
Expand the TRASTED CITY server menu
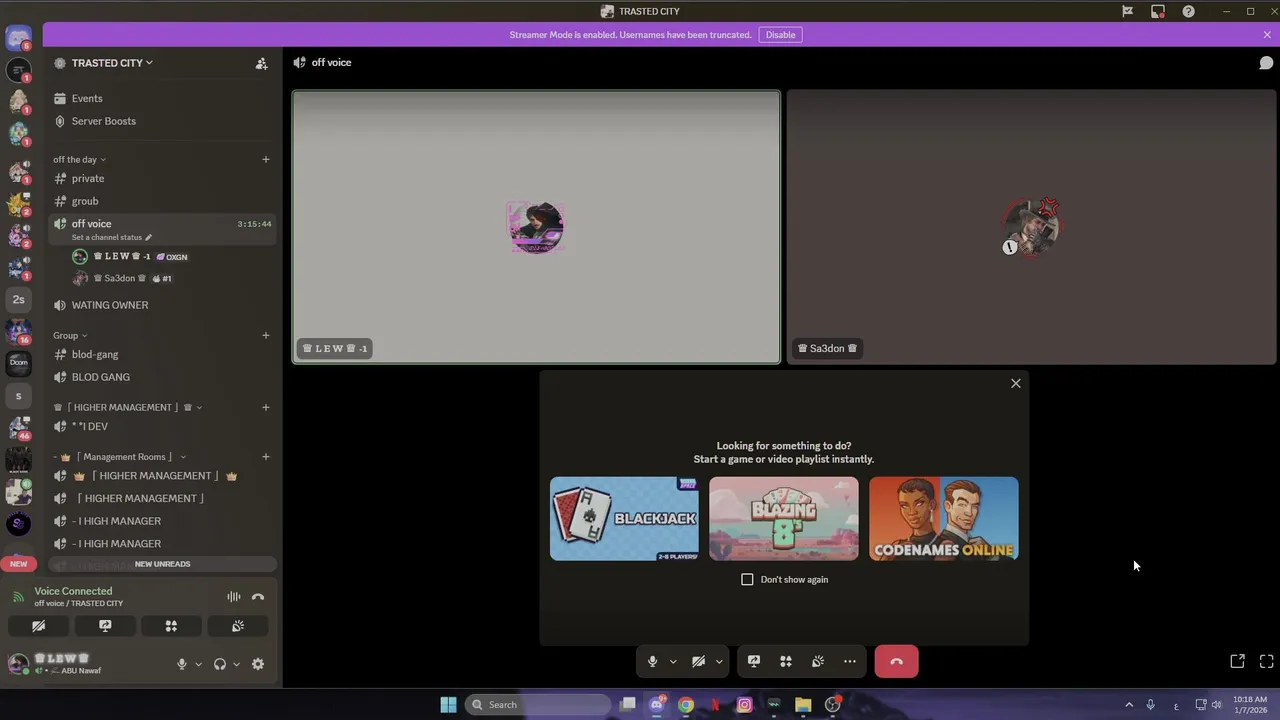pos(112,63)
